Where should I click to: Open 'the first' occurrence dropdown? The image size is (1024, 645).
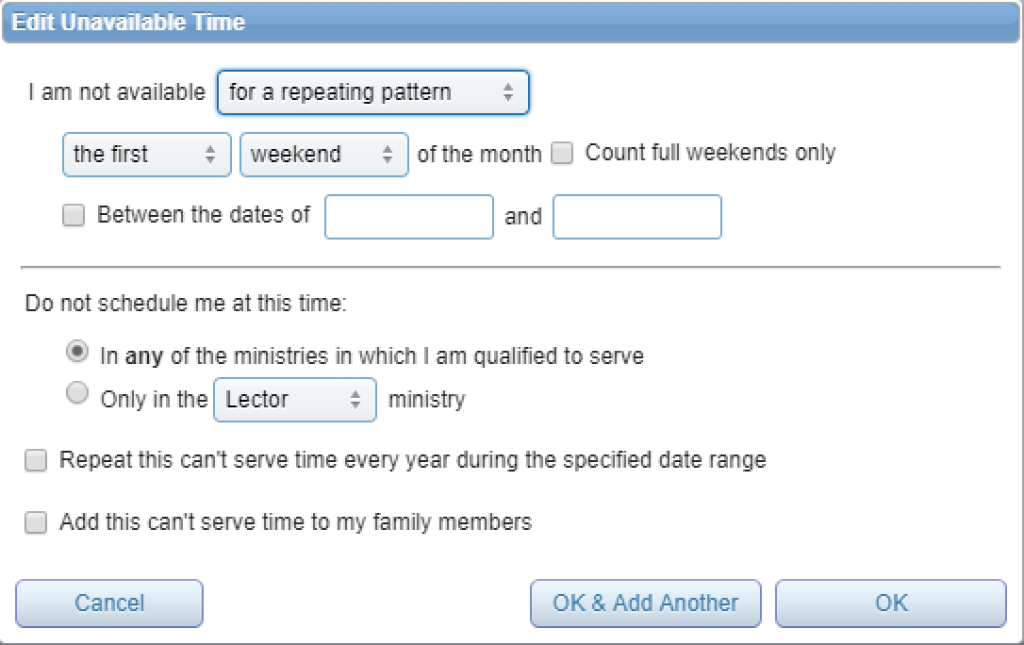147,155
